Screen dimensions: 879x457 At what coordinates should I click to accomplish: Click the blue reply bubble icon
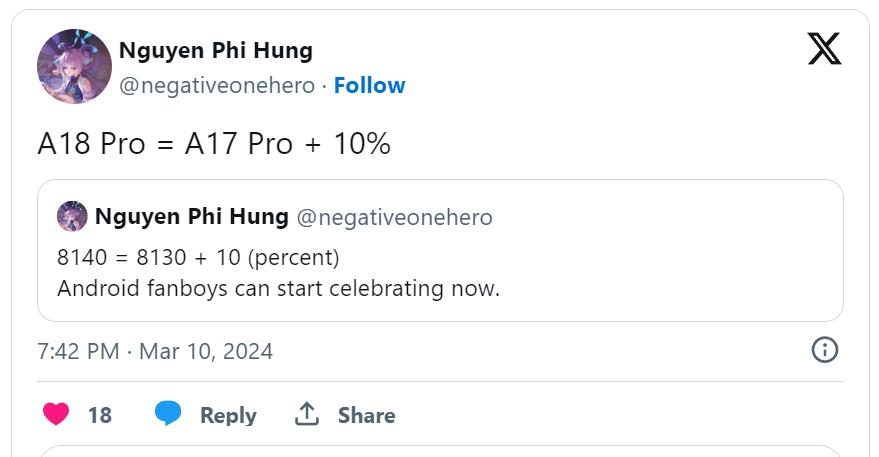click(168, 414)
